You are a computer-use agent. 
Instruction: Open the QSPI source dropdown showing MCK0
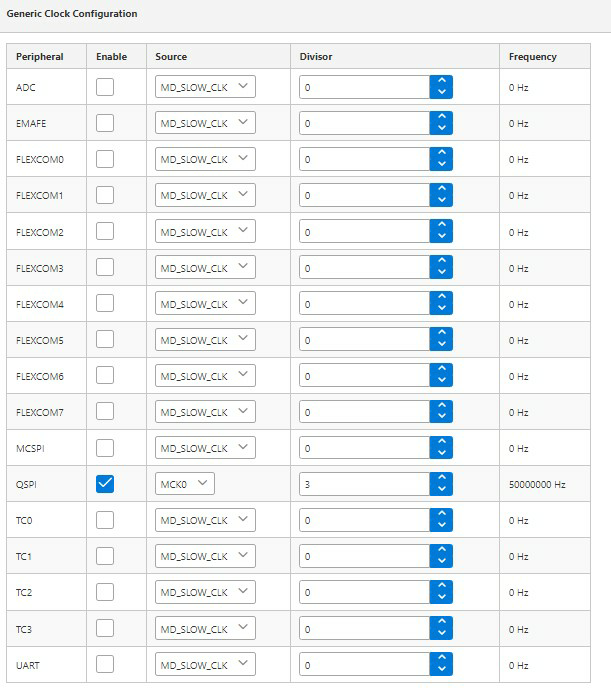point(185,484)
